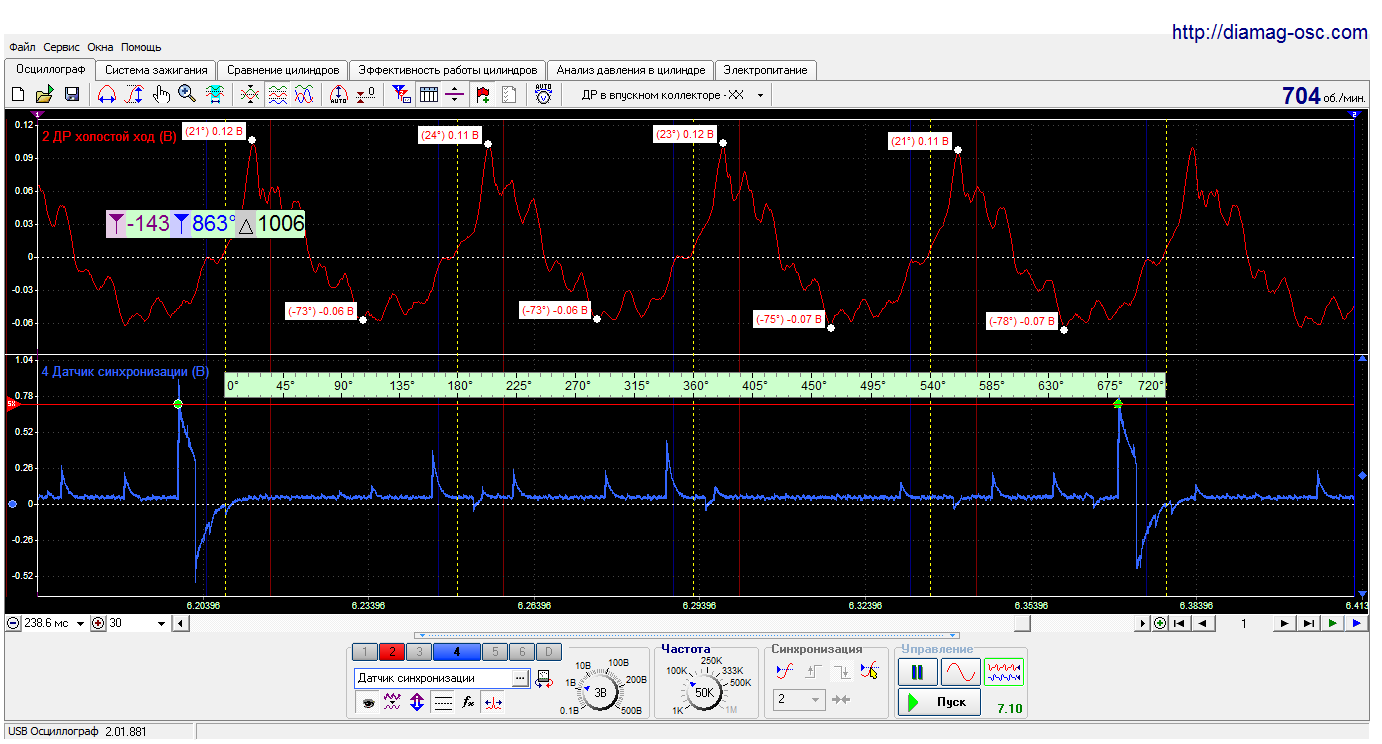Click the horizontal cursor line icon

[x=454, y=95]
